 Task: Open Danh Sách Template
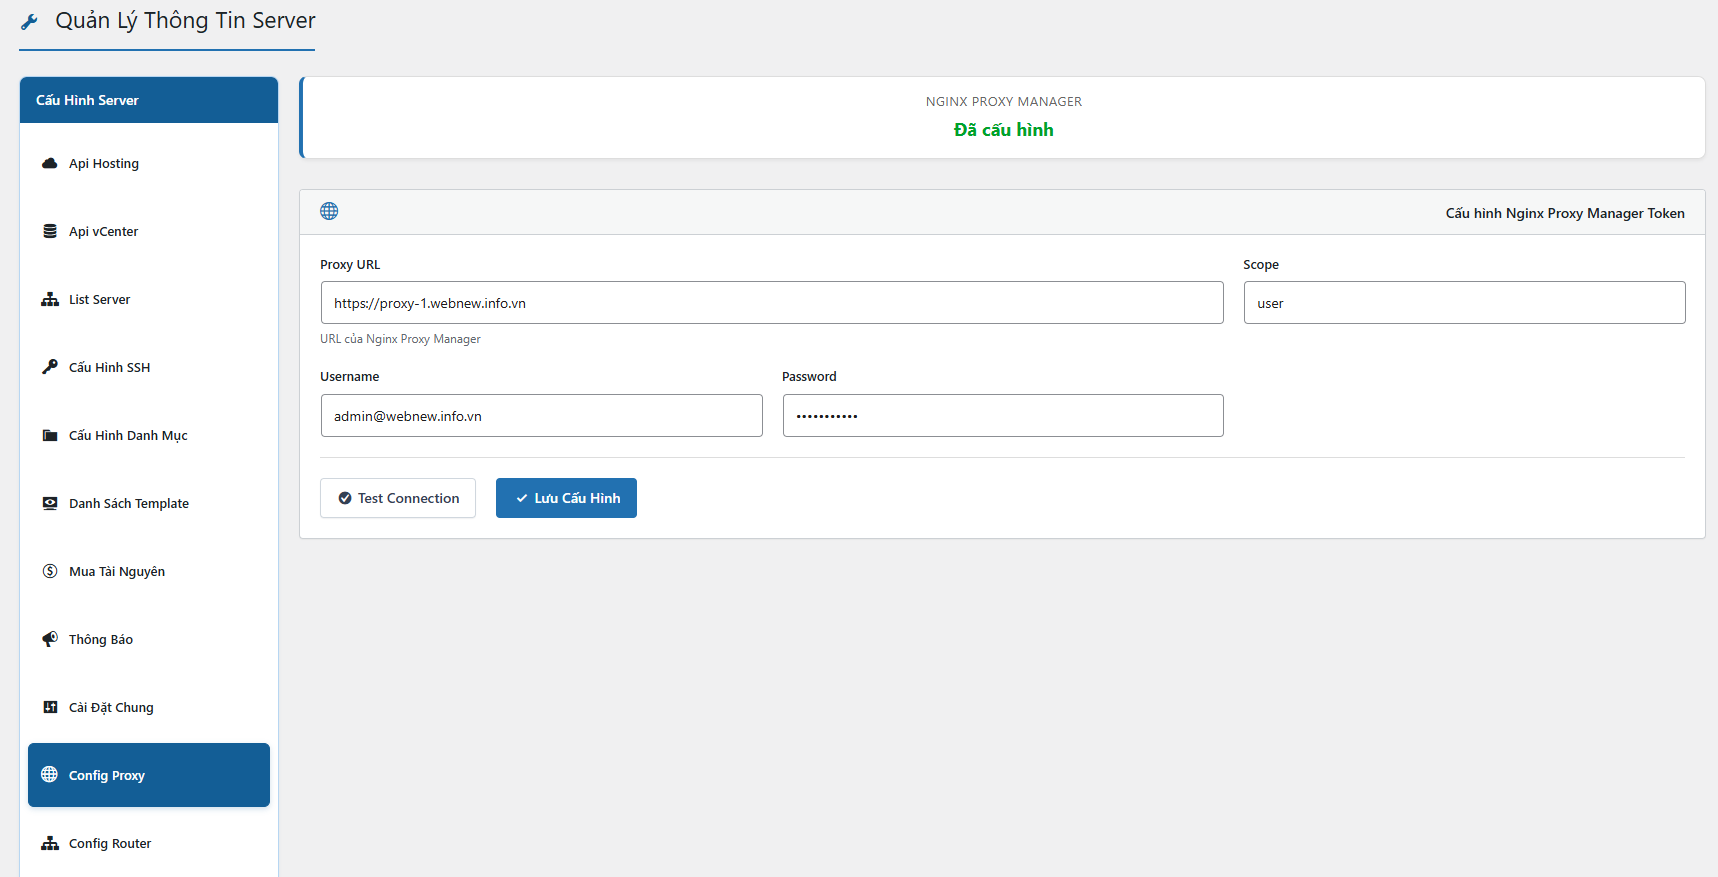tap(149, 503)
